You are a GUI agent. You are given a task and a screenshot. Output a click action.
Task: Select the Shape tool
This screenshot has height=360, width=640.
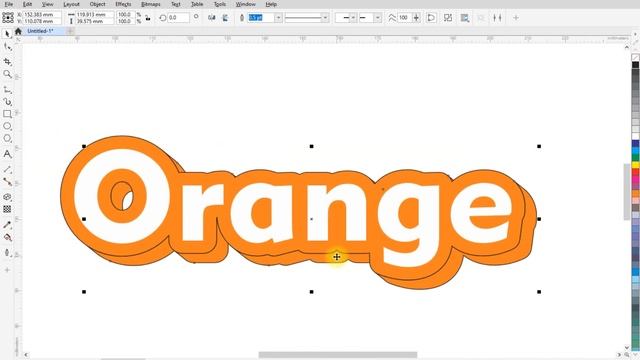[x=7, y=47]
